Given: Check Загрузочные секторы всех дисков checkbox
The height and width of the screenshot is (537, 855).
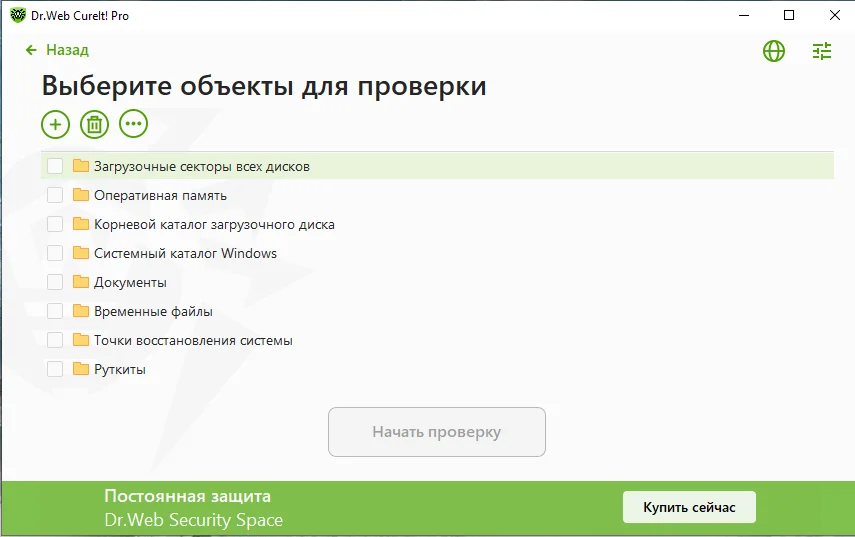Looking at the screenshot, I should [55, 166].
